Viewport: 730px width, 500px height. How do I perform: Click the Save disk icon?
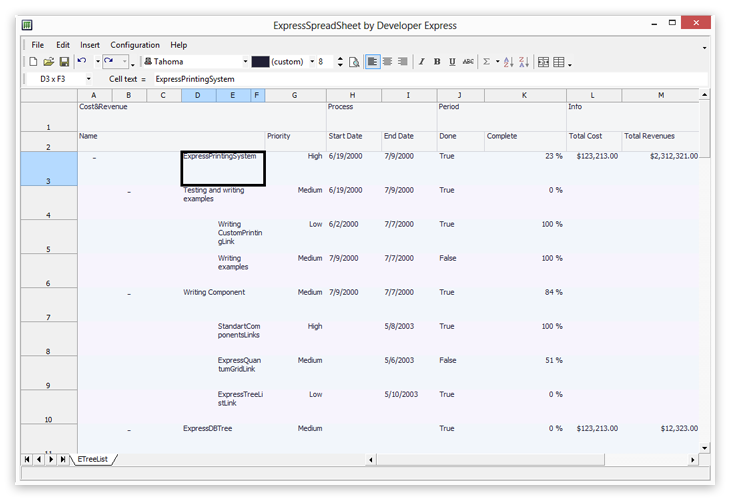(64, 62)
